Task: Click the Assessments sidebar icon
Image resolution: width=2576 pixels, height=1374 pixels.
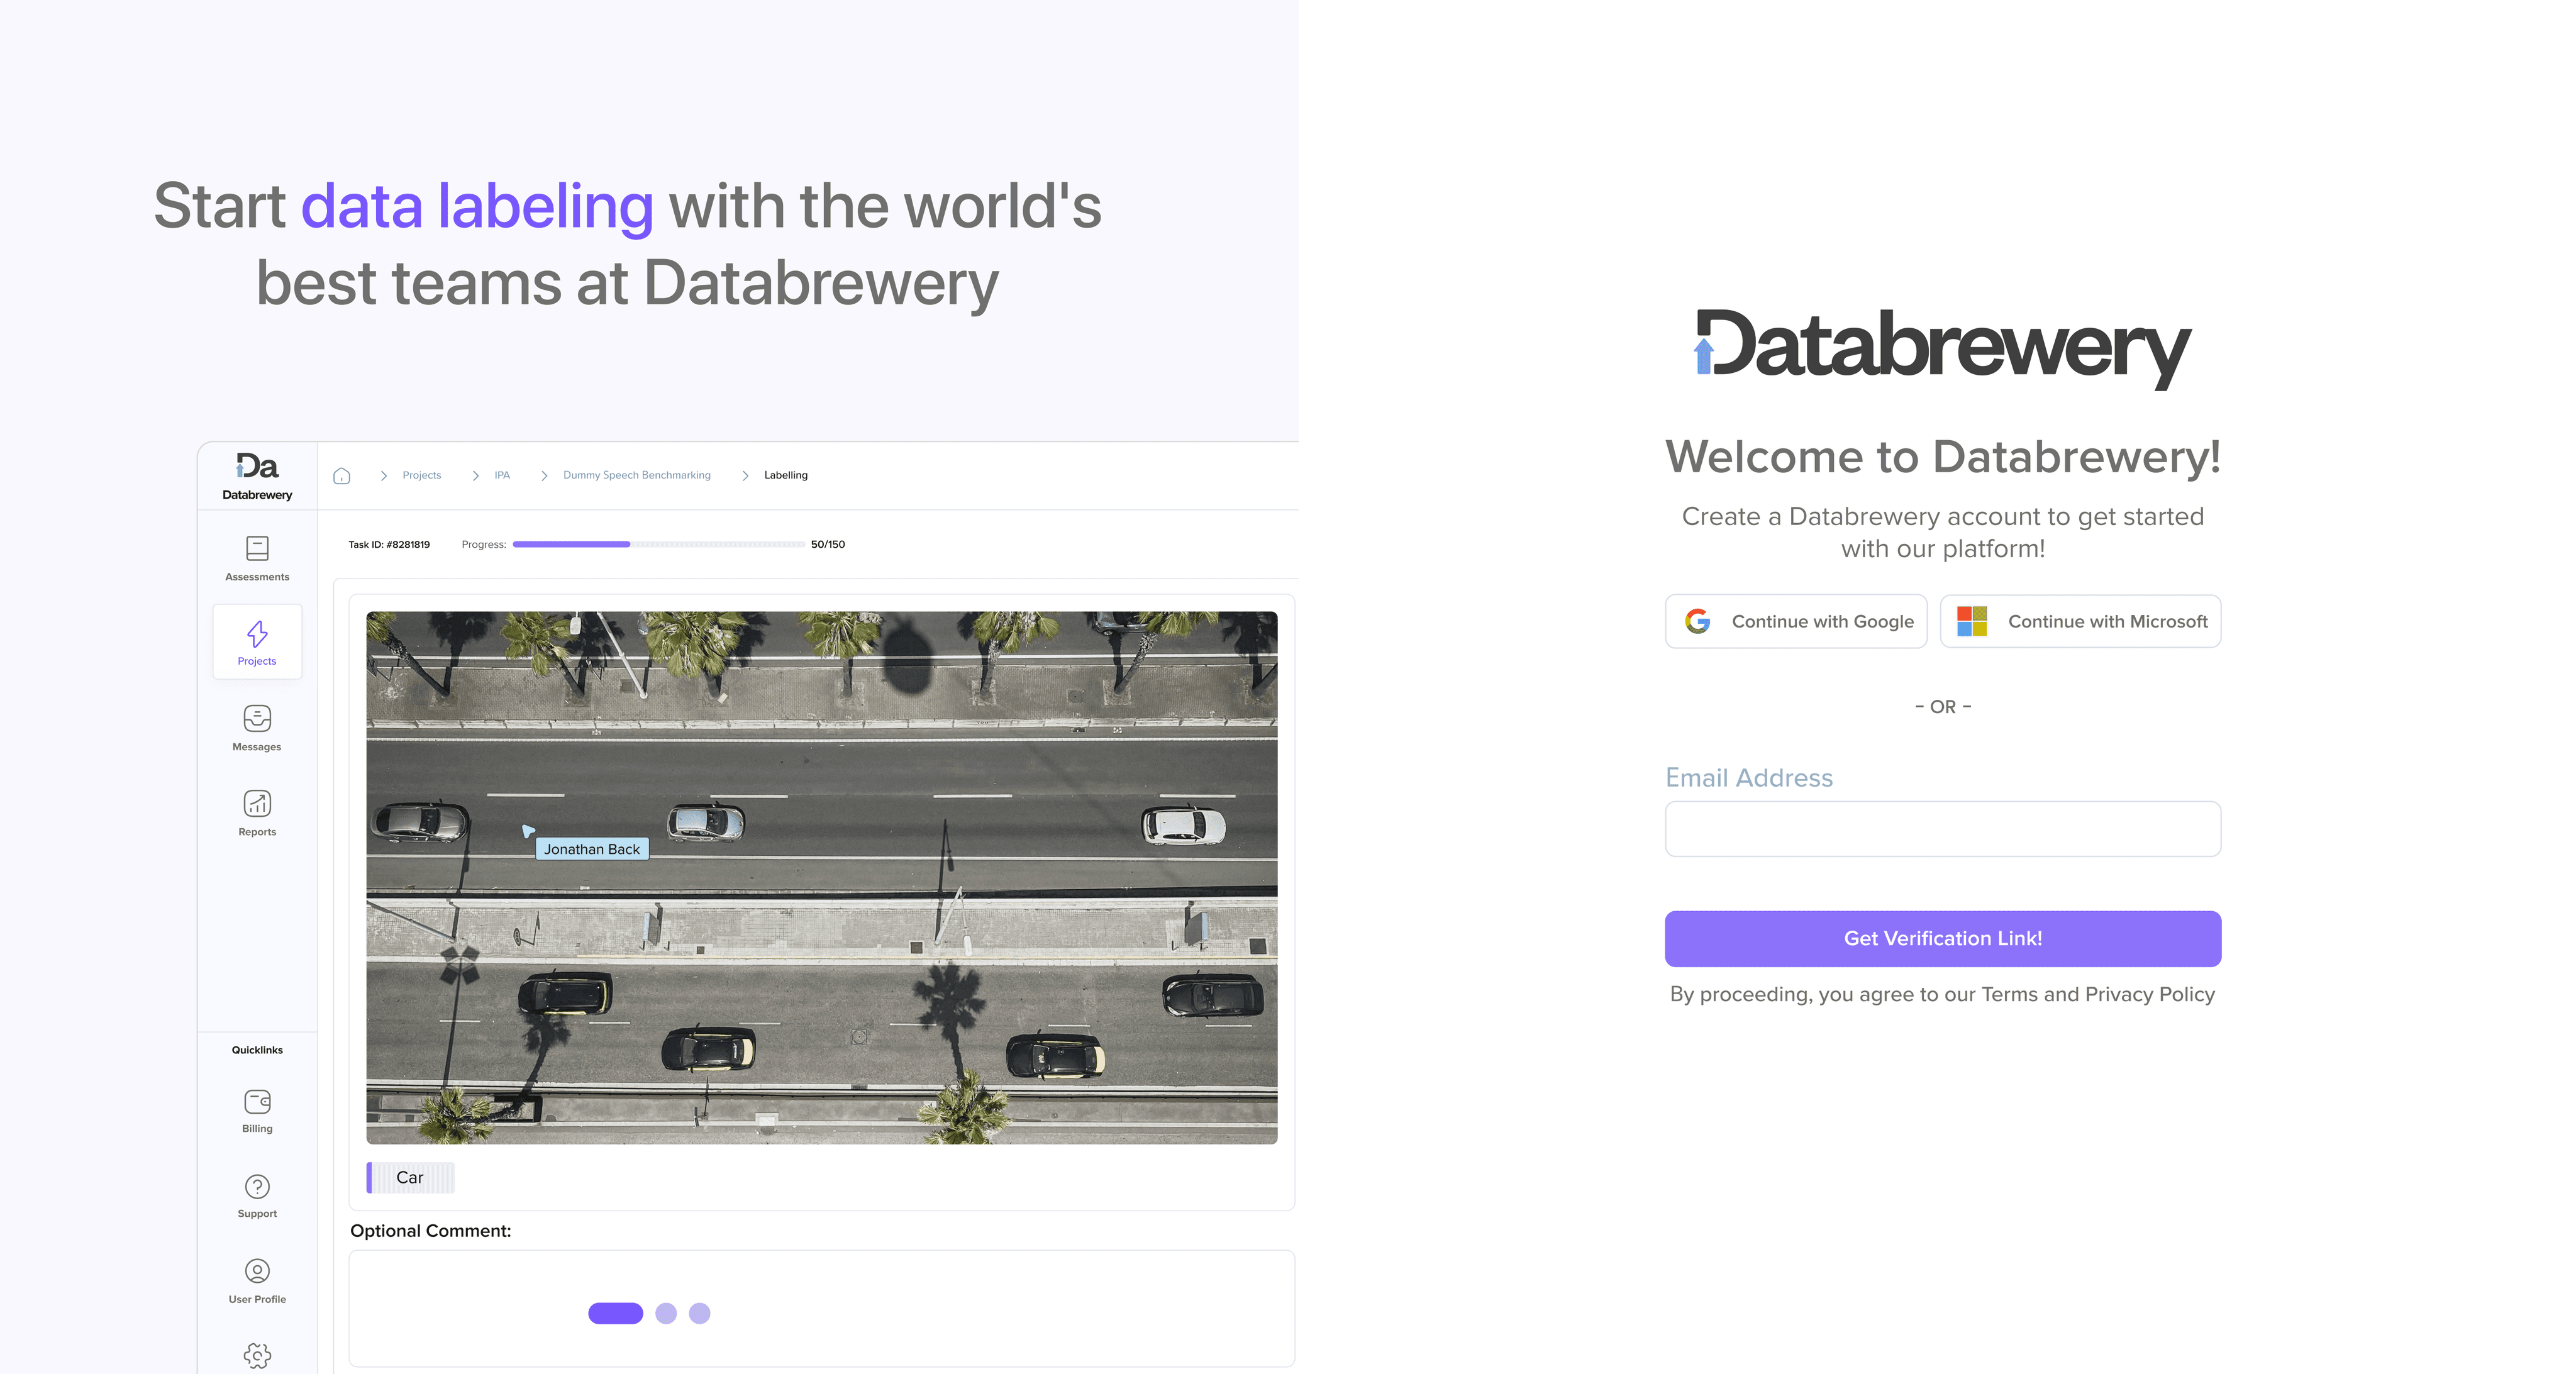Action: coord(257,548)
